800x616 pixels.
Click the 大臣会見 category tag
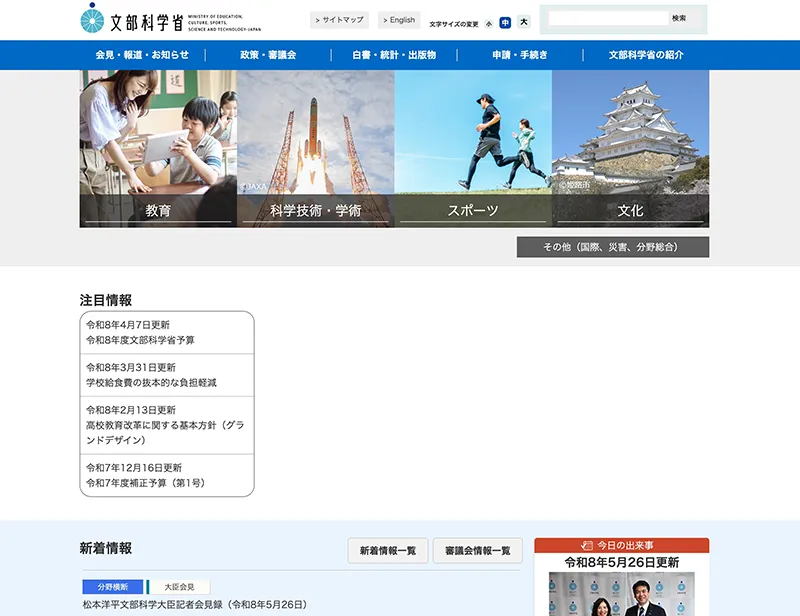(x=179, y=587)
